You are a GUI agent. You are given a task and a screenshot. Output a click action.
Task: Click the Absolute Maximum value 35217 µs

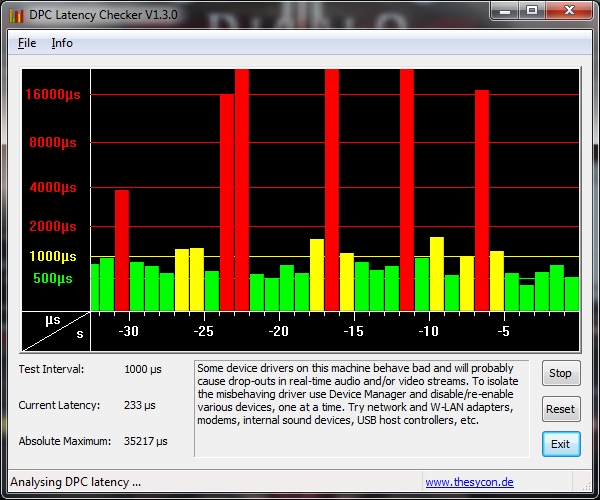tap(146, 441)
